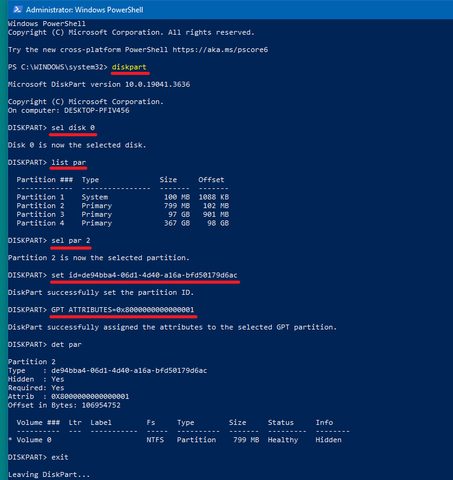Click 'Hidden' under the Info column
The width and height of the screenshot is (453, 480).
tap(328, 440)
